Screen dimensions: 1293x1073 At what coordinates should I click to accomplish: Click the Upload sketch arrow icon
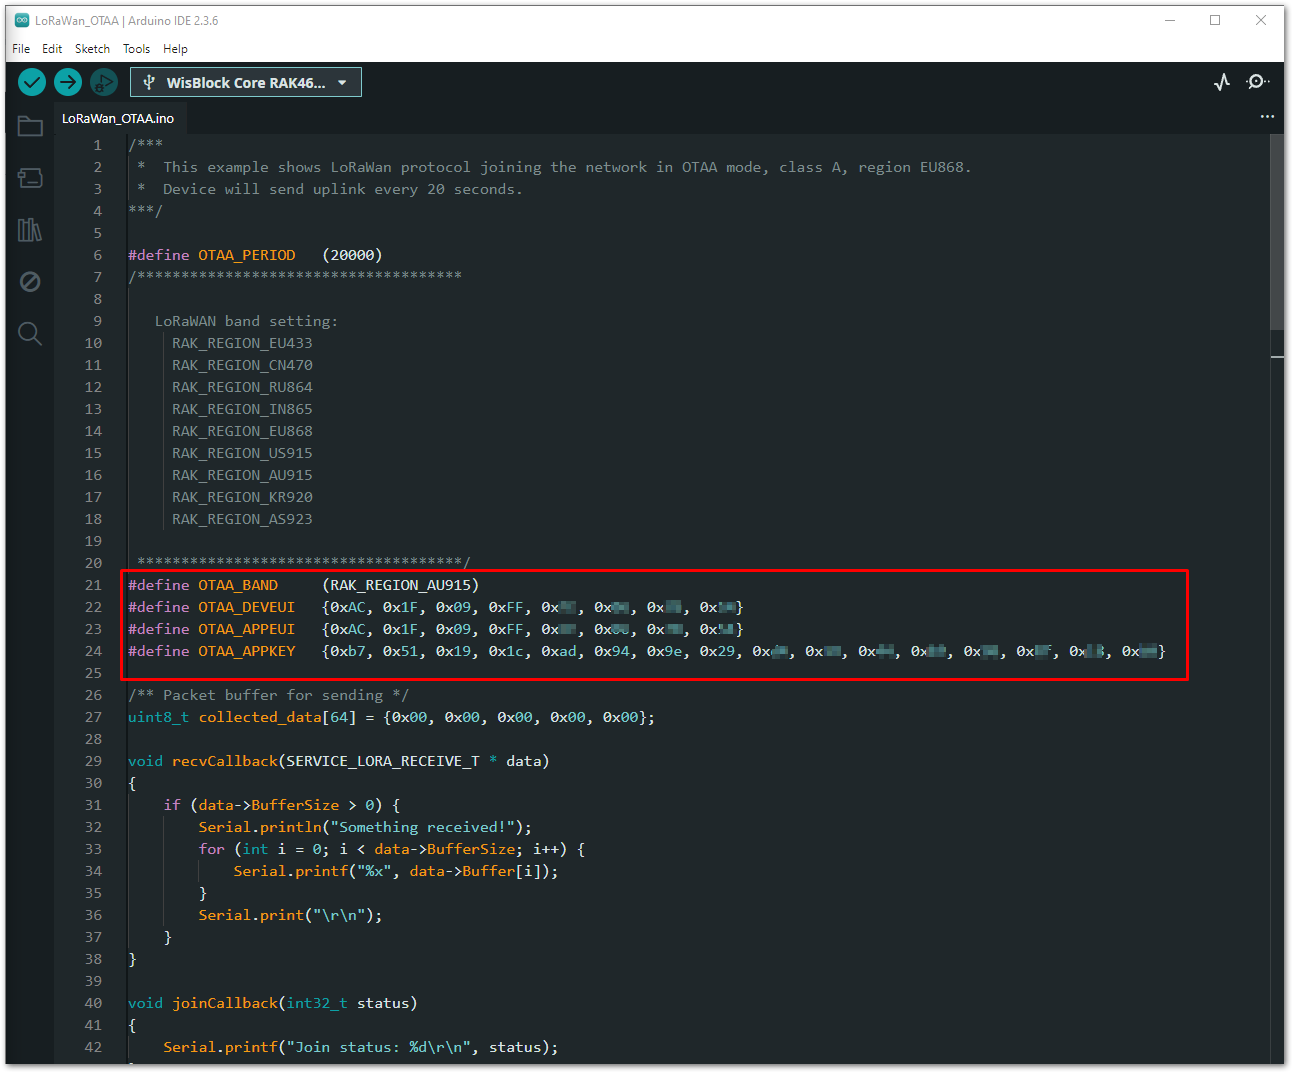point(67,82)
